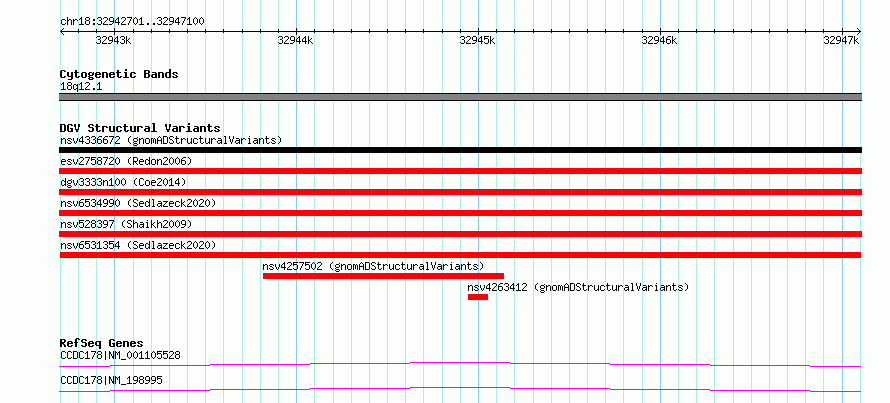This screenshot has width=890, height=403.
Task: Click the red bar below esv2758720
Action: pos(460,171)
